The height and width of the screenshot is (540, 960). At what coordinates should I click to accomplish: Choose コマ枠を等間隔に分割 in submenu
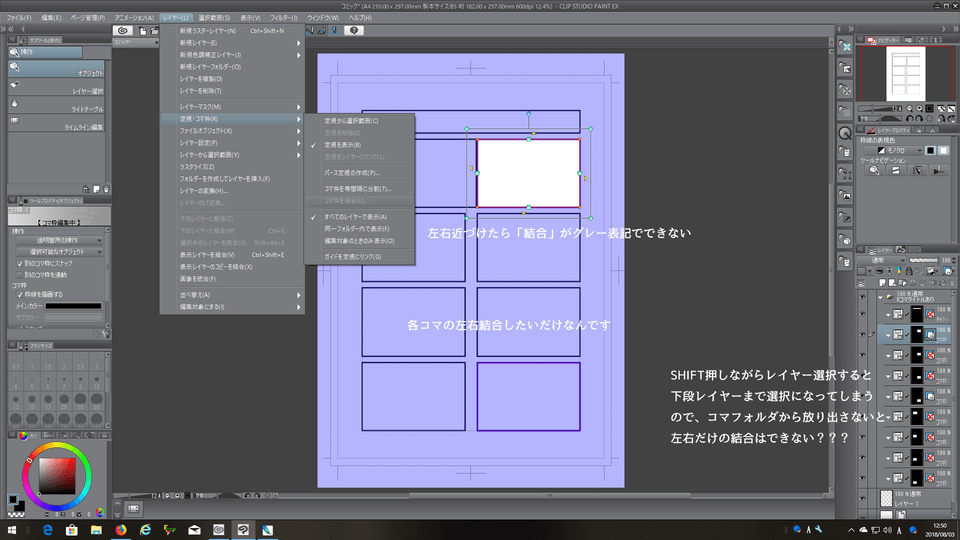357,188
